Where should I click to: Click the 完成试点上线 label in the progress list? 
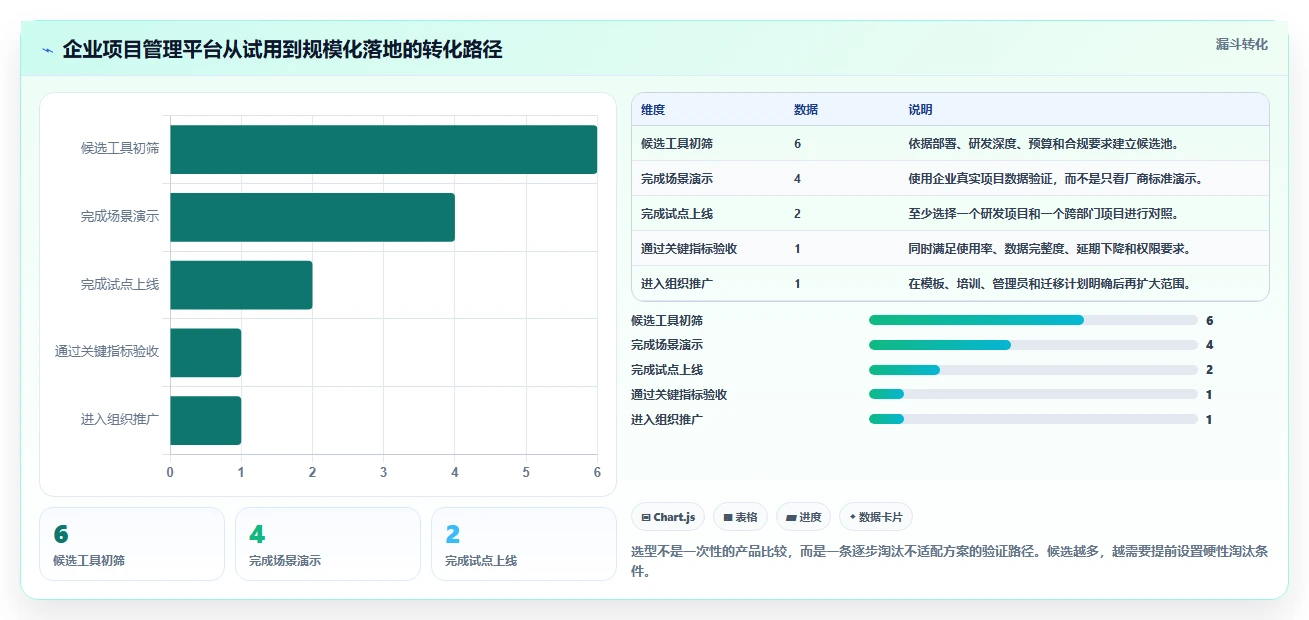(667, 370)
